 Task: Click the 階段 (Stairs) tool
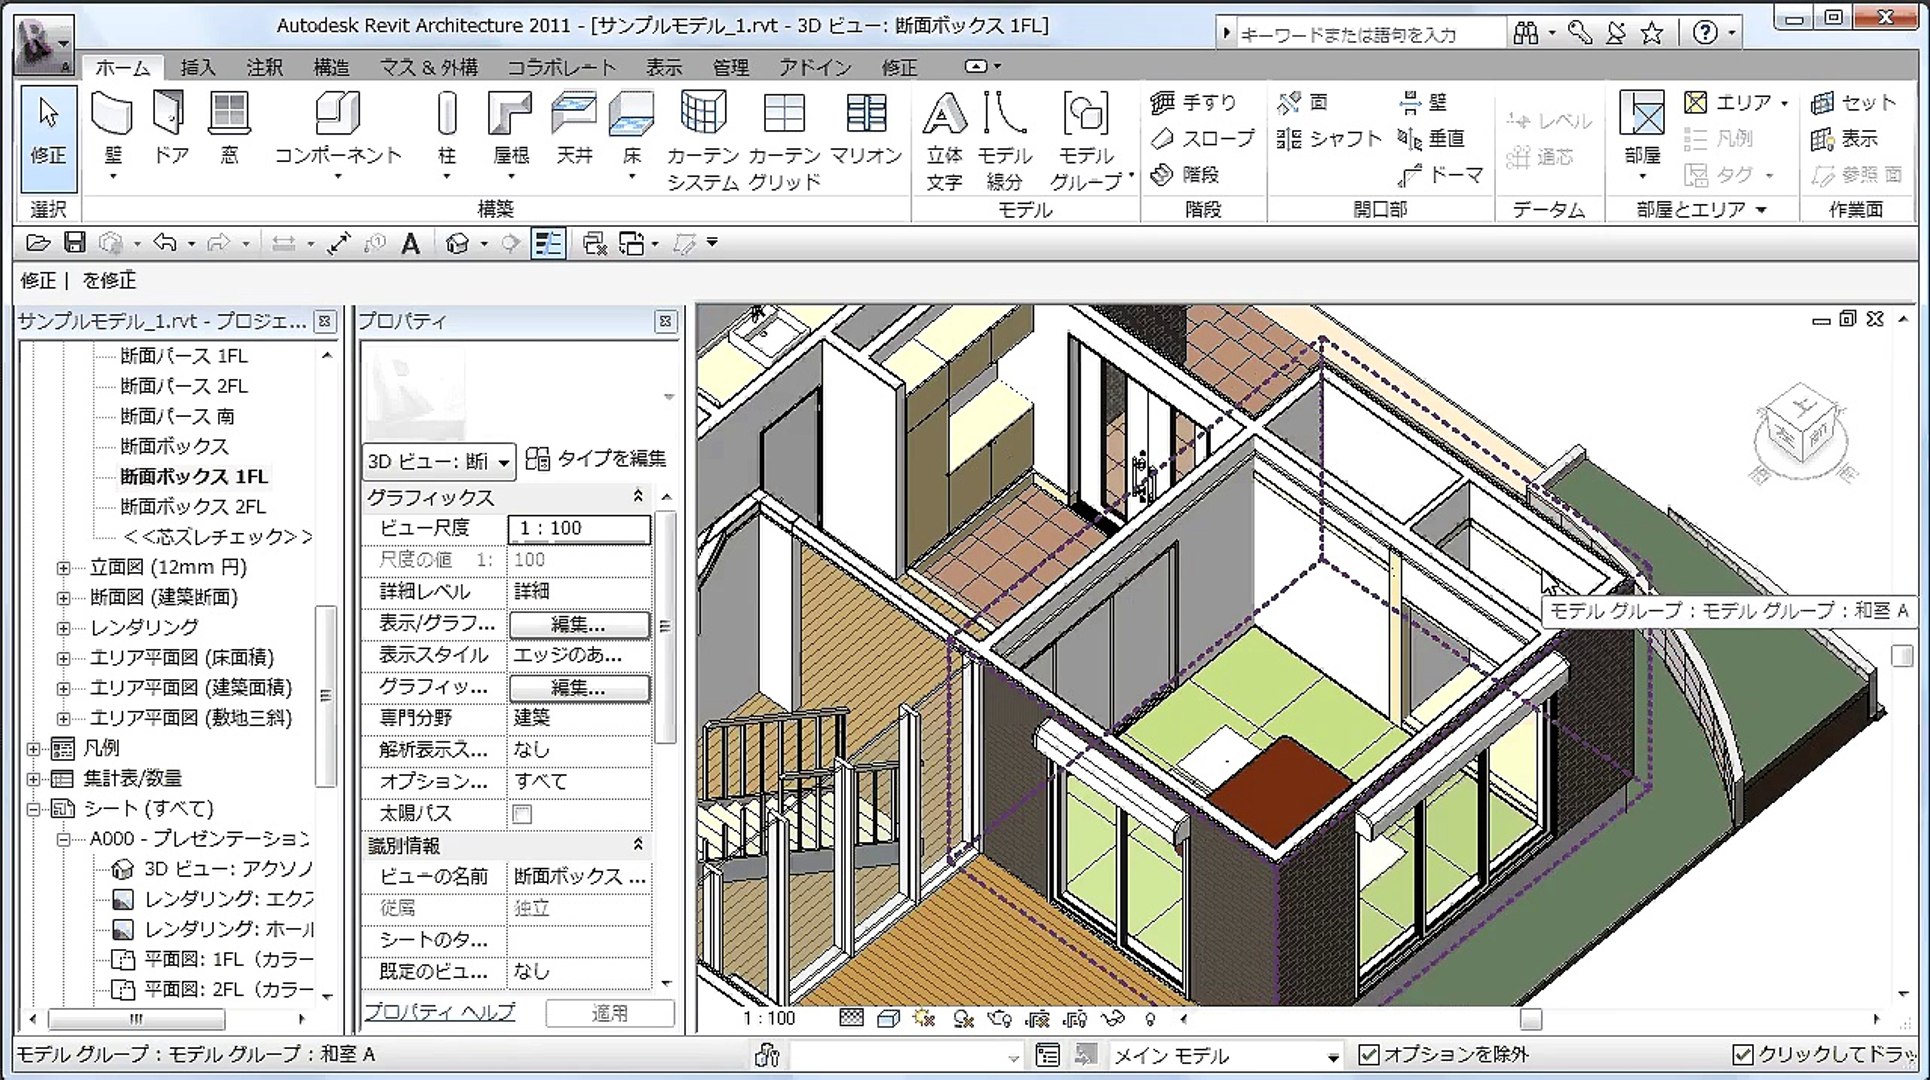pyautogui.click(x=1185, y=174)
